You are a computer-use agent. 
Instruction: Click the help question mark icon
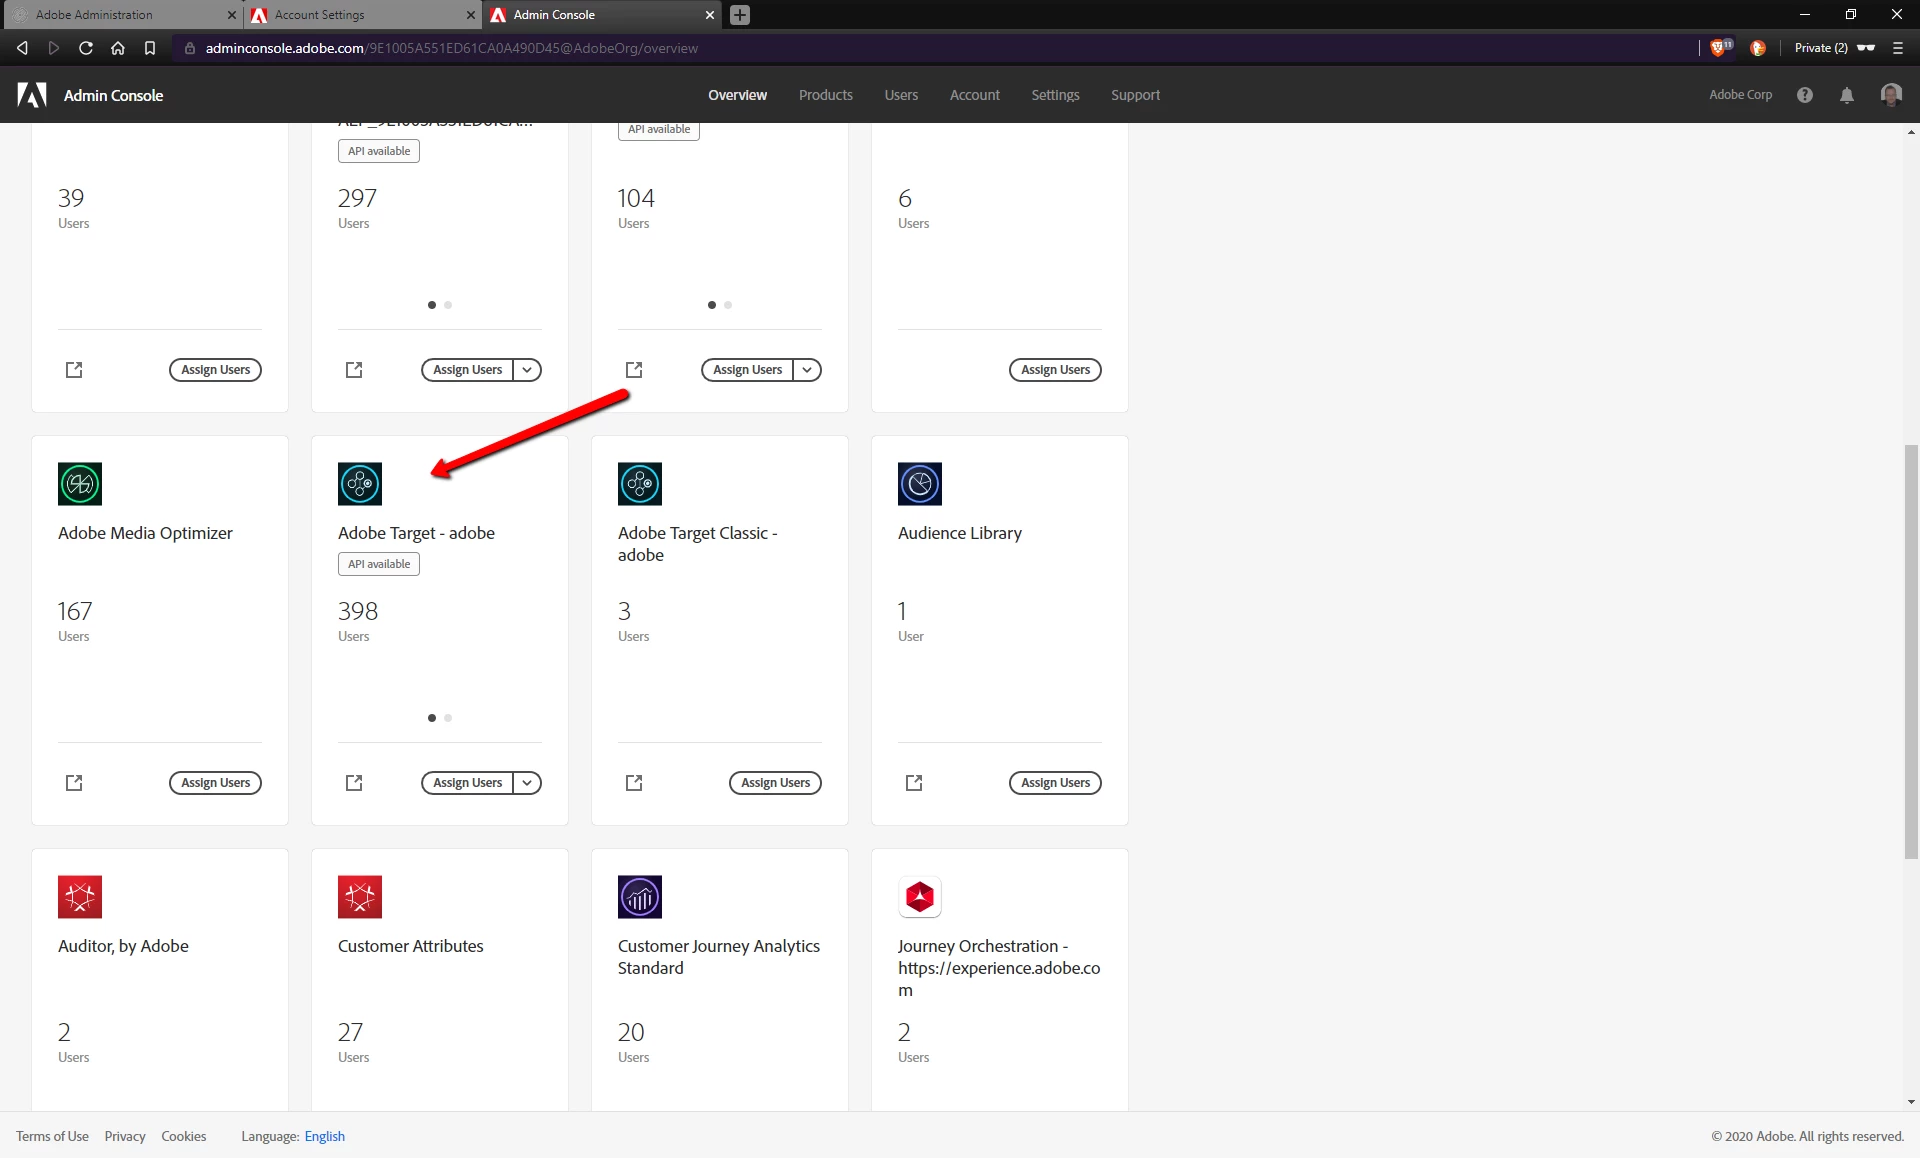coord(1805,95)
